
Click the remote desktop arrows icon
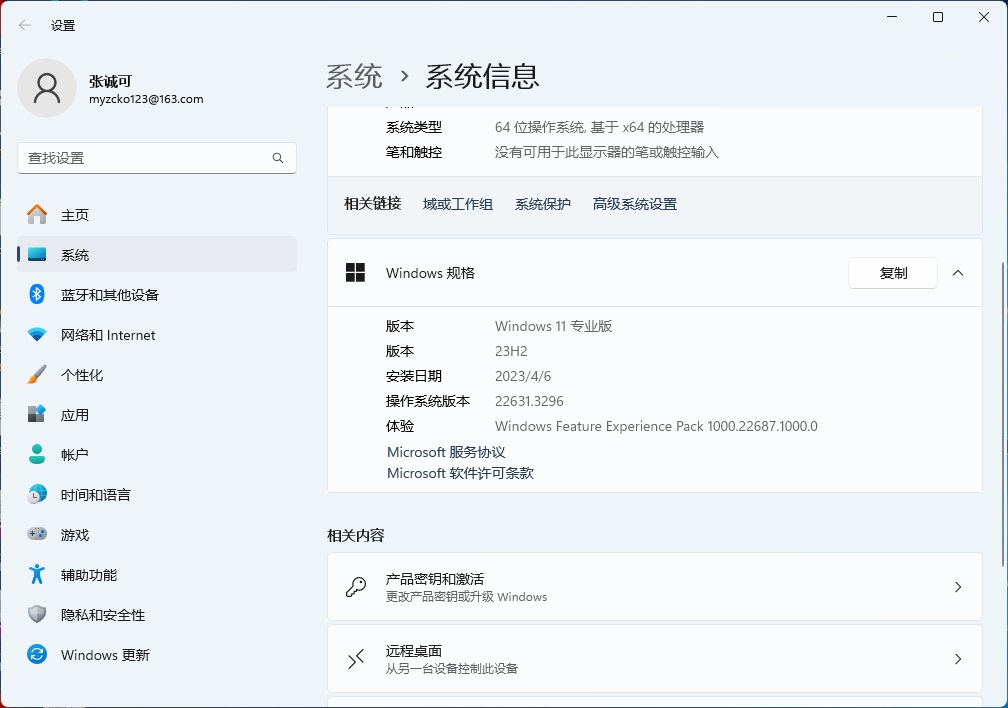(356, 658)
